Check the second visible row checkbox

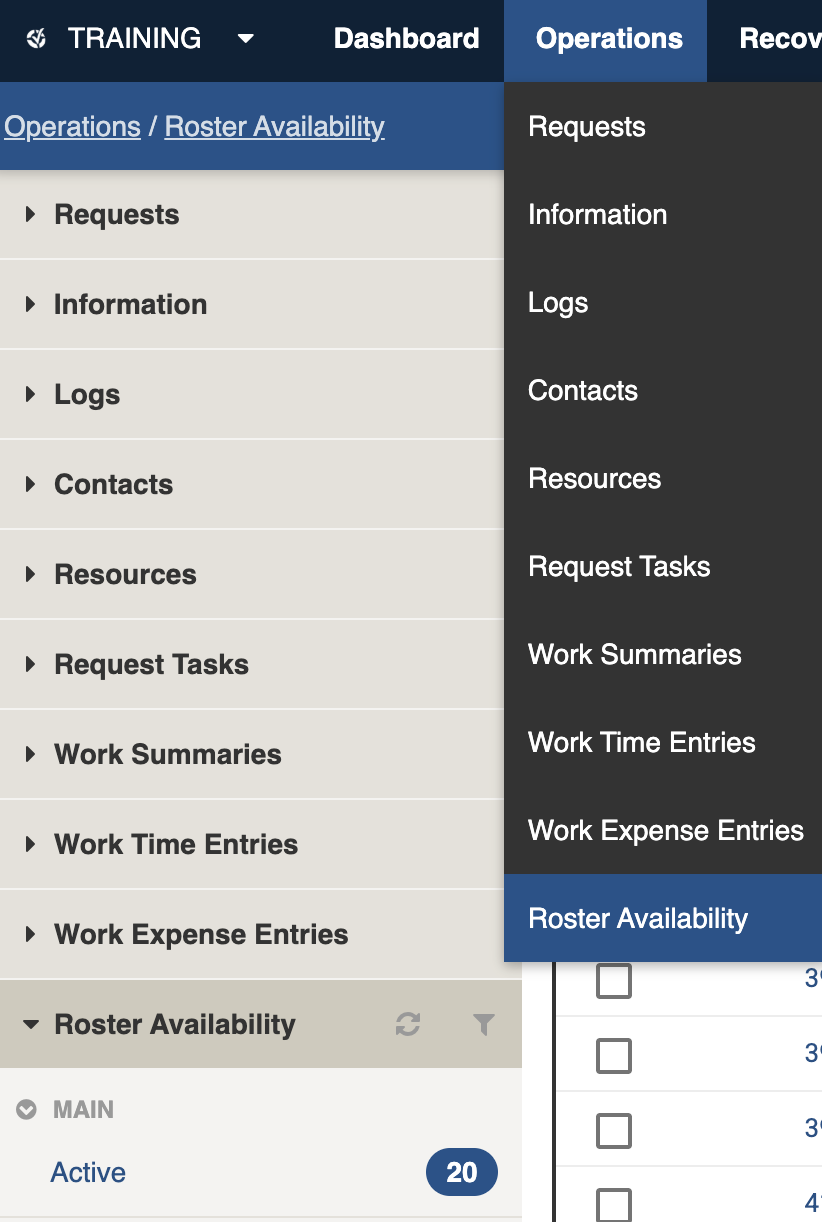614,1056
